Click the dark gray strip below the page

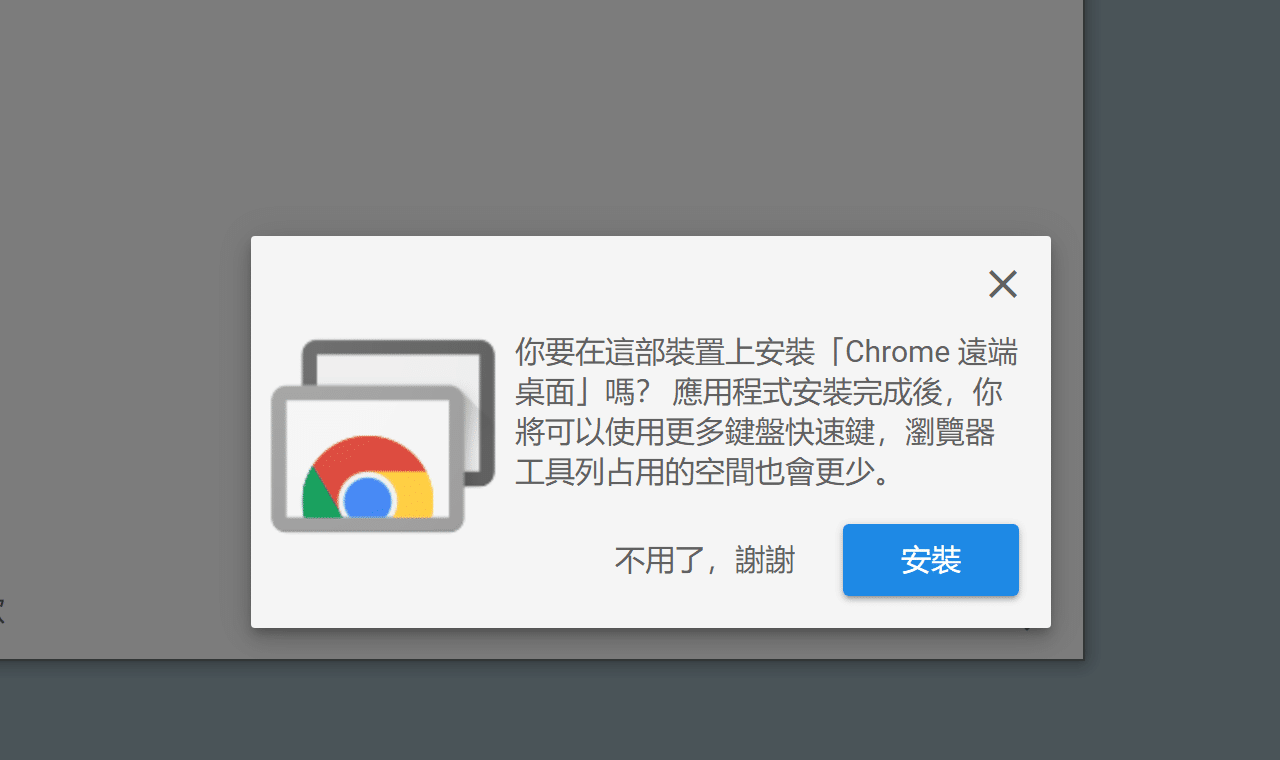(640, 710)
